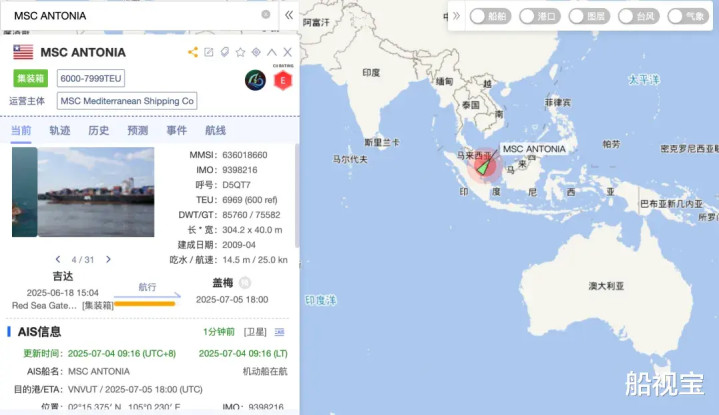Click the round dark wave logo badge

(255, 80)
